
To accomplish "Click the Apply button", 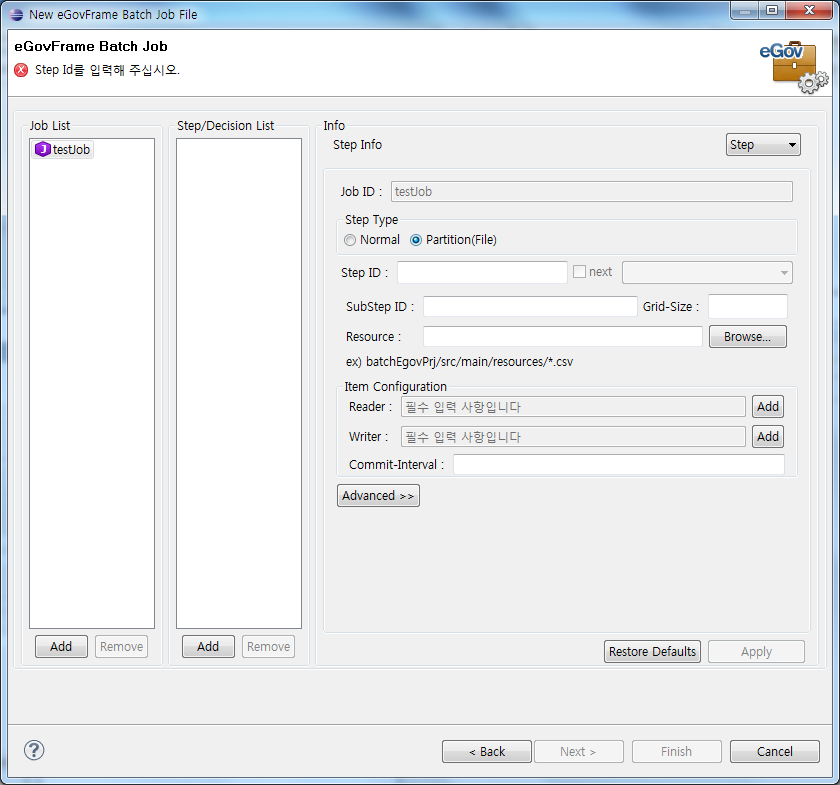I will [756, 652].
